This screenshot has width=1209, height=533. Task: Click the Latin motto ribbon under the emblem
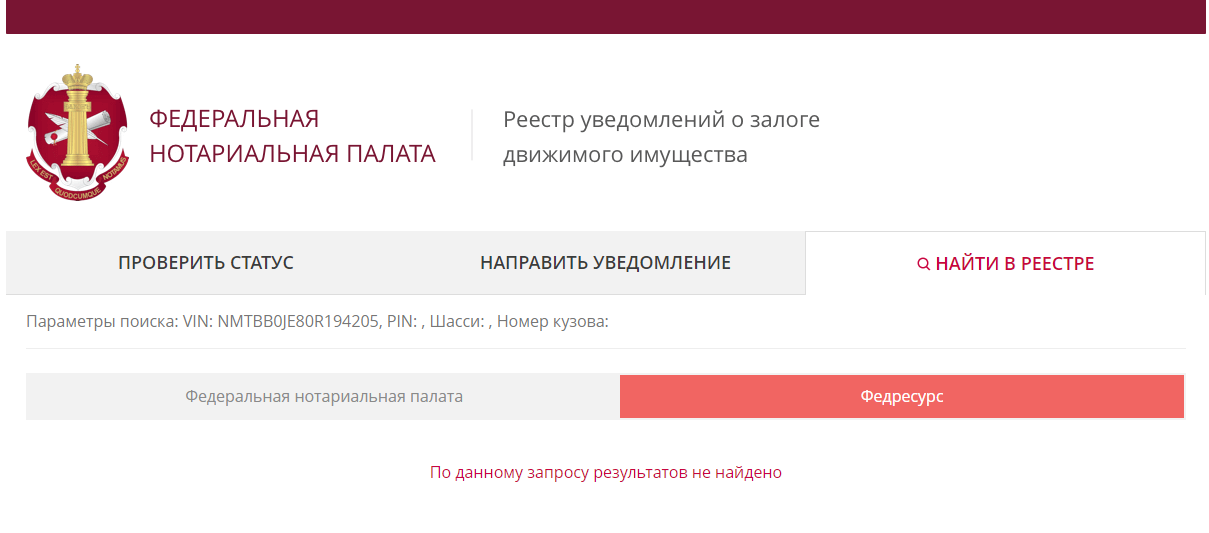tap(78, 180)
